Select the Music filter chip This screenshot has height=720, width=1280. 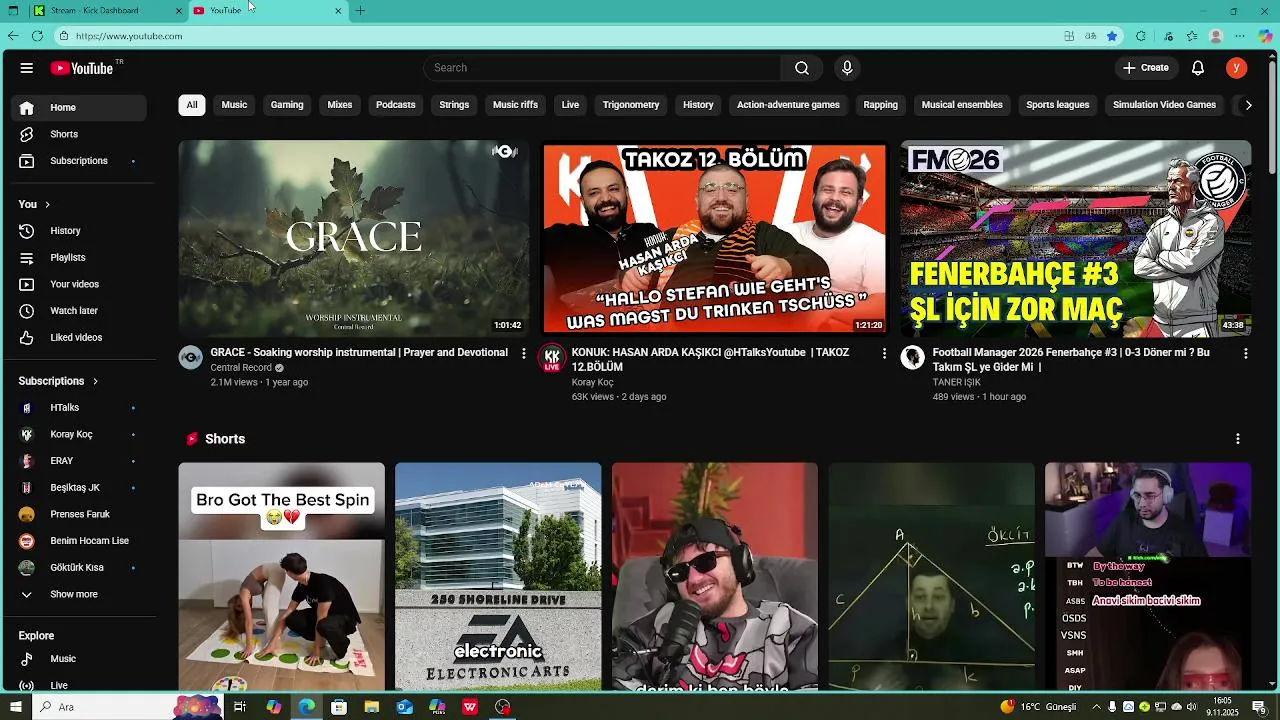(234, 105)
